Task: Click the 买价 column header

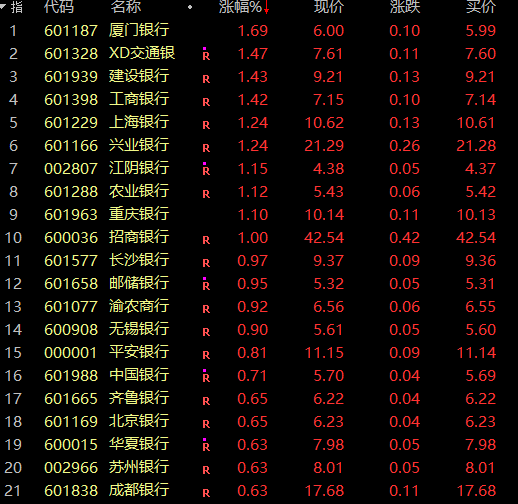Action: click(x=481, y=7)
